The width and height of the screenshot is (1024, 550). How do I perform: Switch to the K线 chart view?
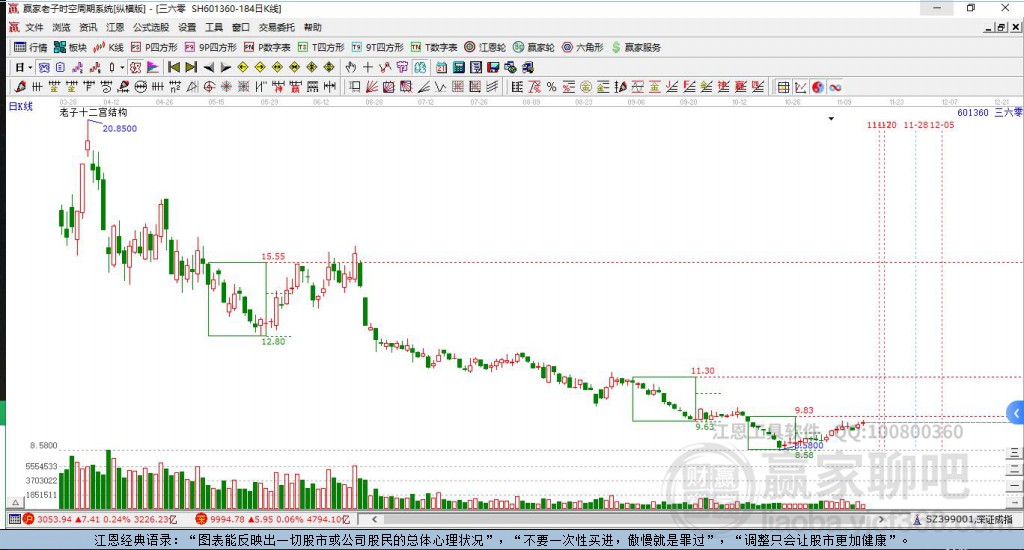coord(108,47)
